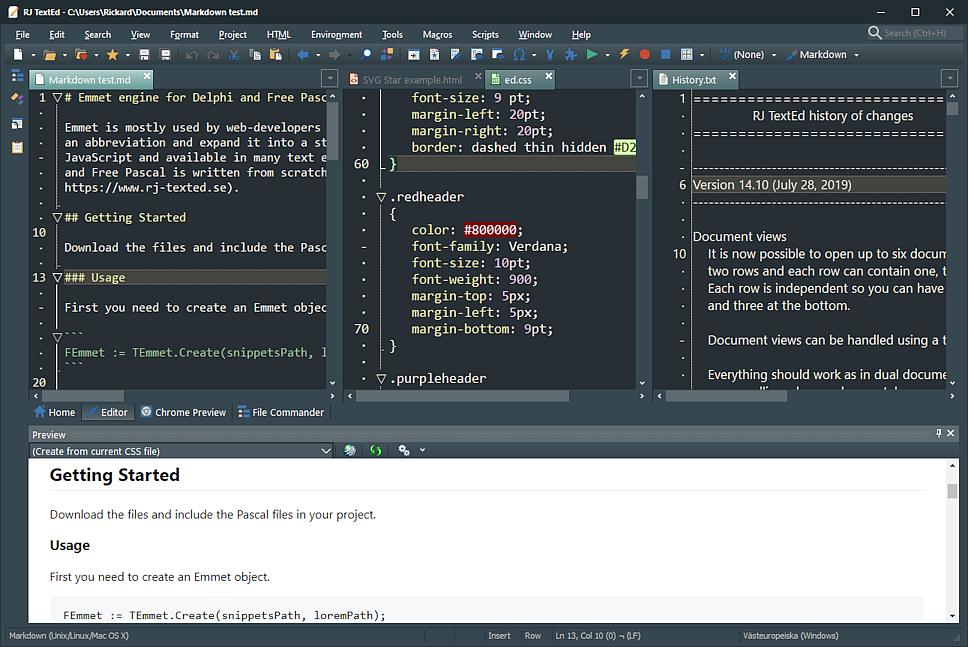The image size is (968, 647).
Task: Click the blue stop square icon
Action: tap(666, 55)
